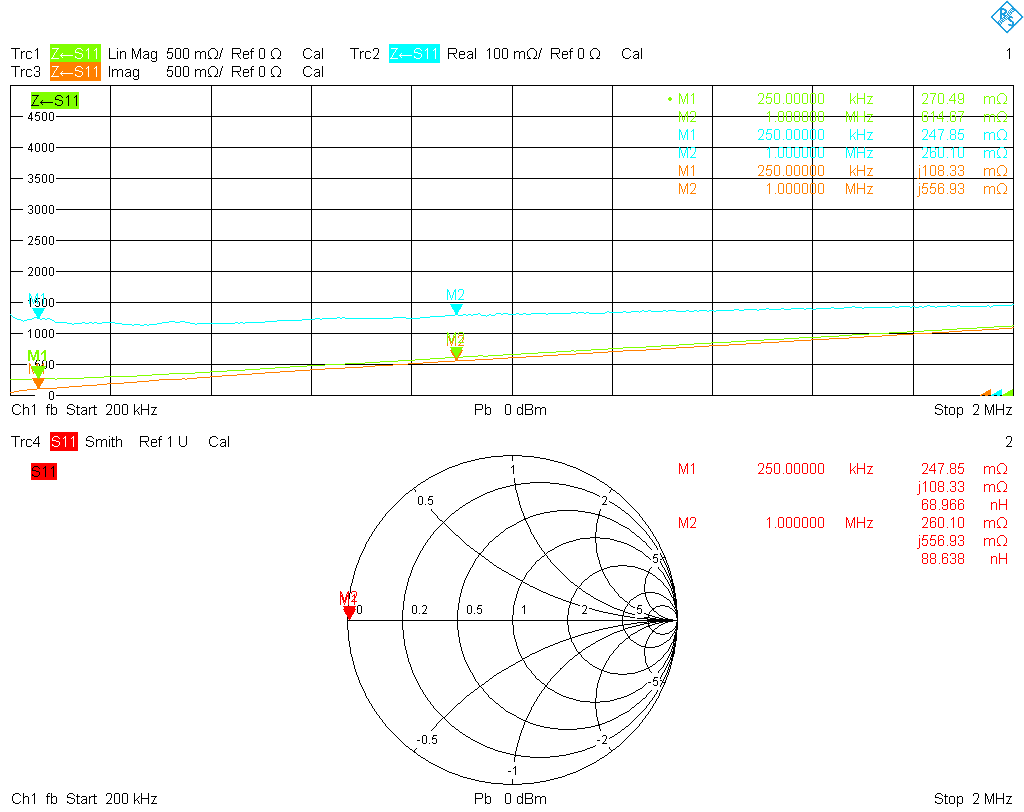
Task: Click first 'Cal' label on Trc1 line
Action: (x=313, y=54)
